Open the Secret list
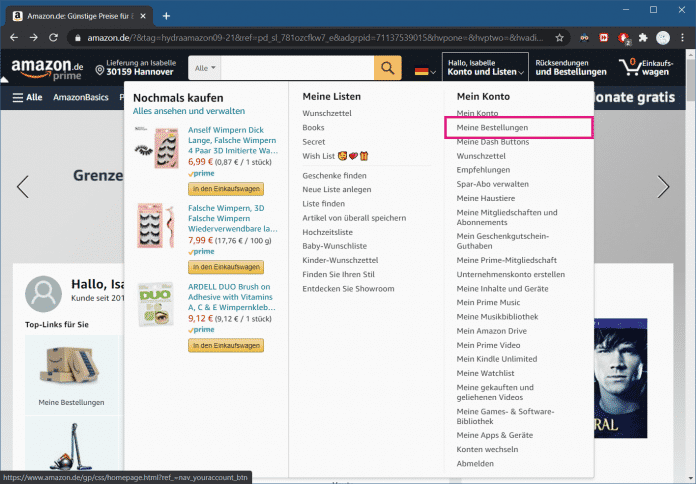The image size is (696, 484). (x=313, y=142)
